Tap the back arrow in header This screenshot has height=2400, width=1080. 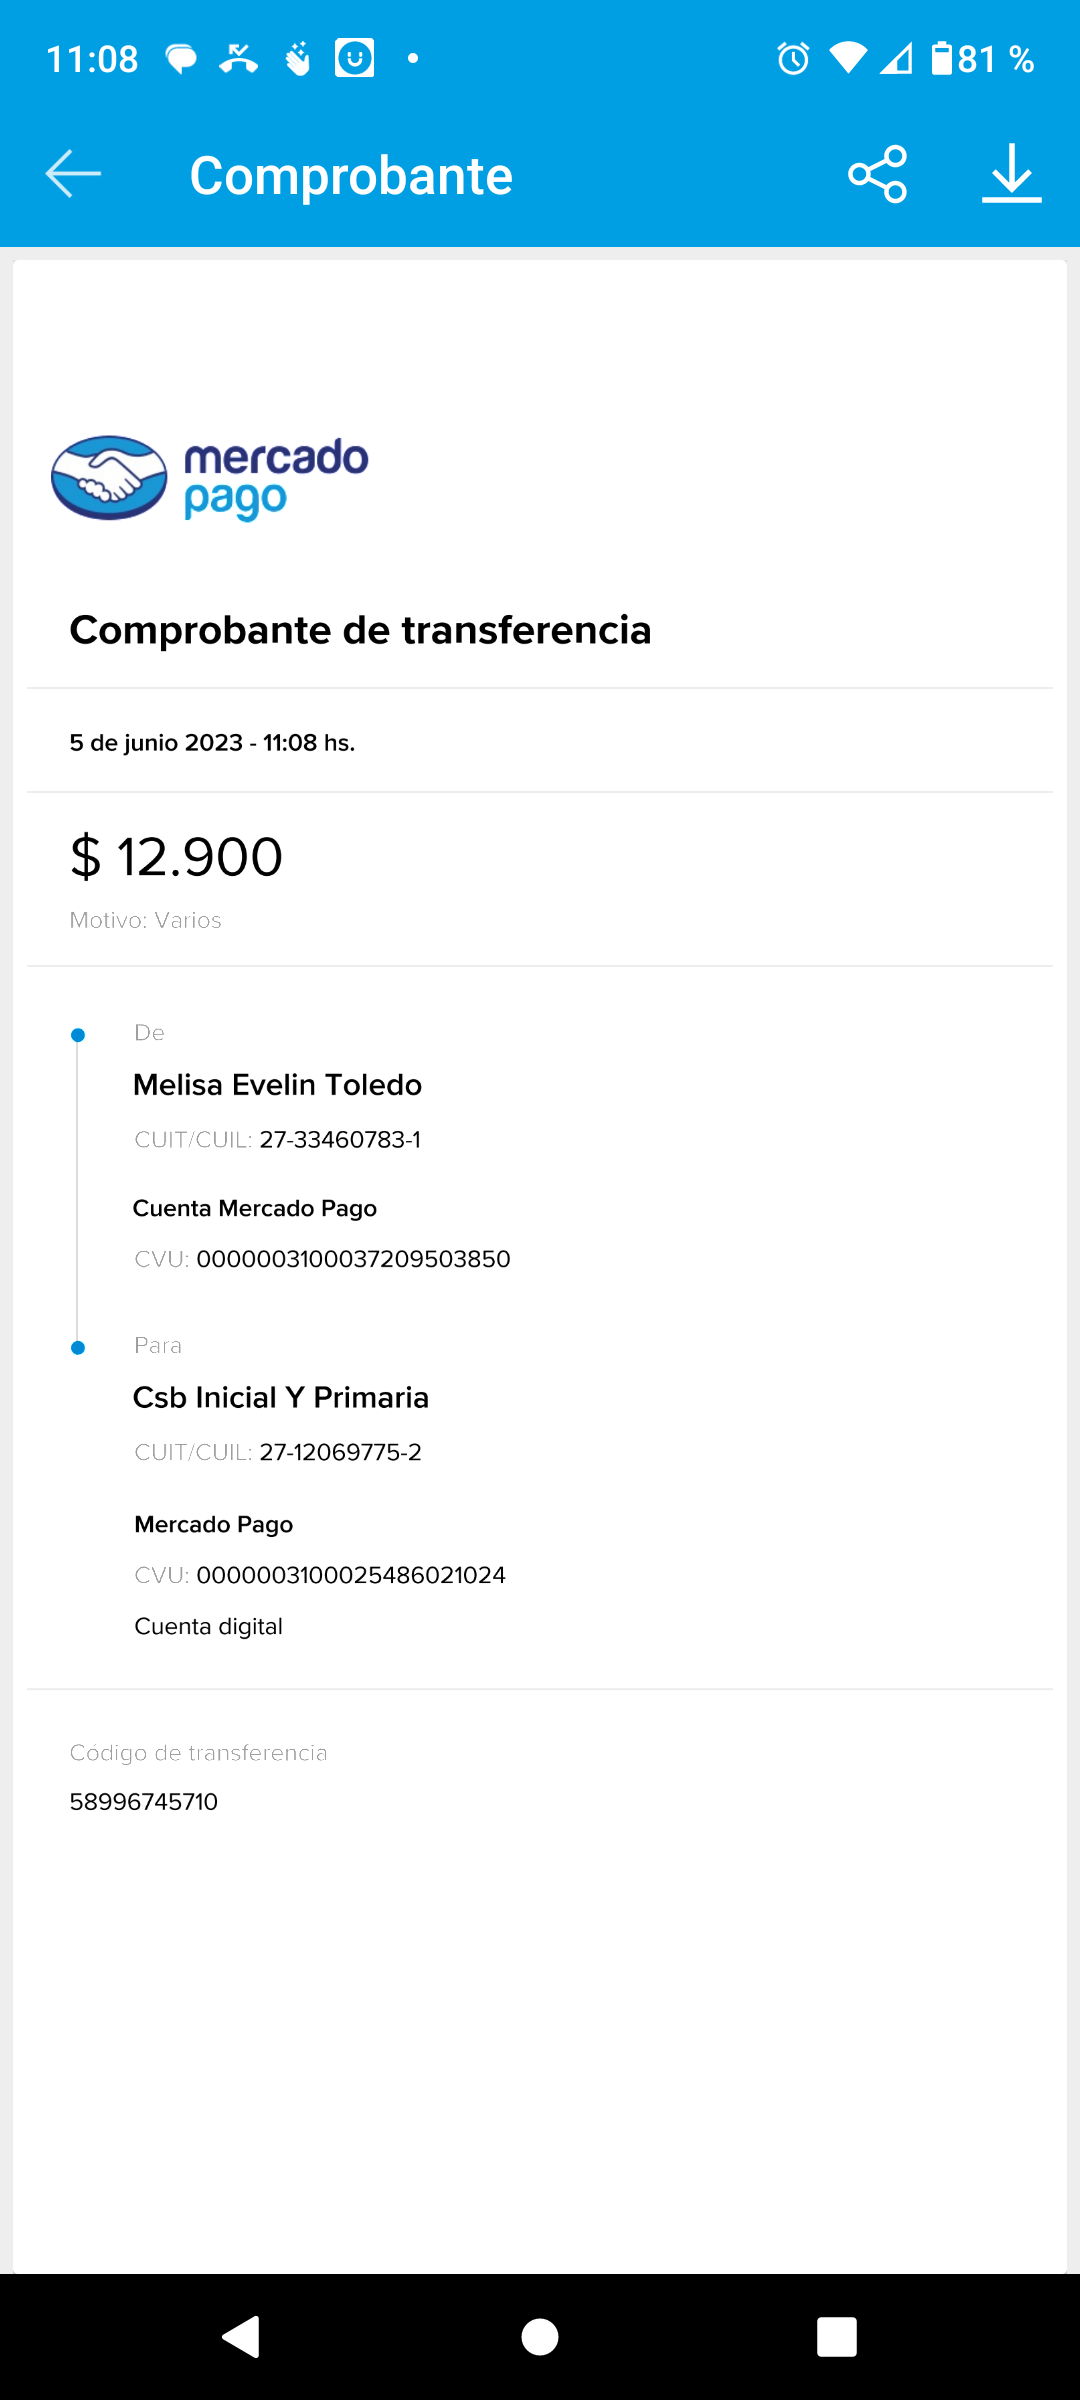pyautogui.click(x=73, y=174)
